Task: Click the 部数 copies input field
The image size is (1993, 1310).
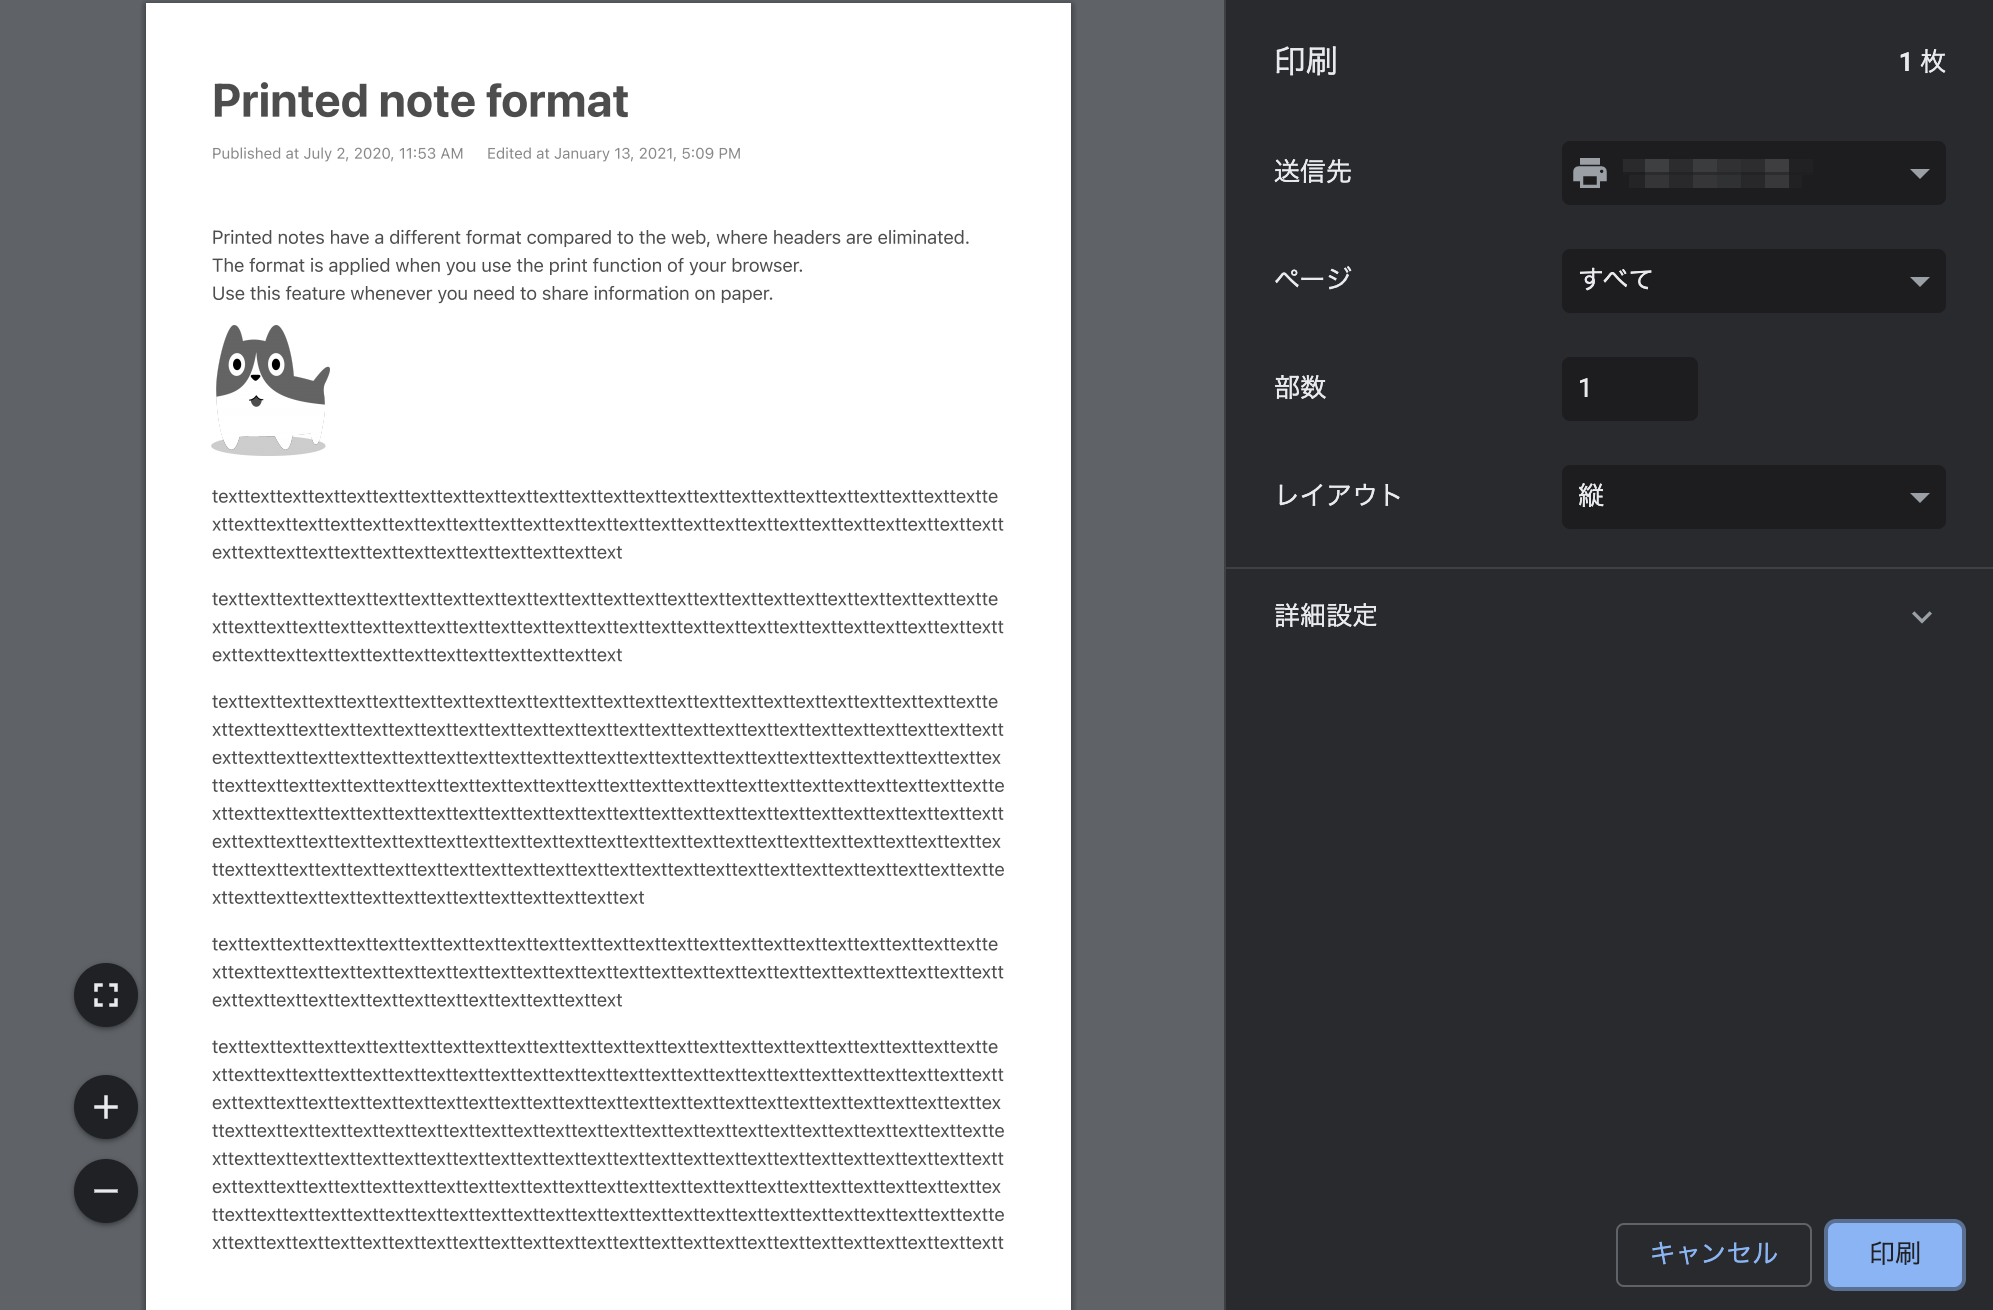Action: coord(1629,388)
